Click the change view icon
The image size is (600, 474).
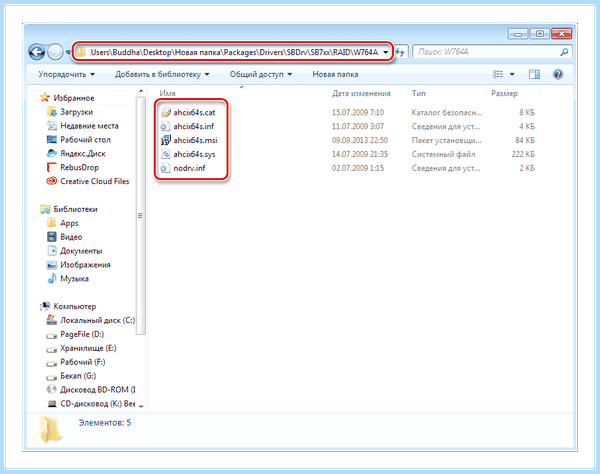(497, 74)
